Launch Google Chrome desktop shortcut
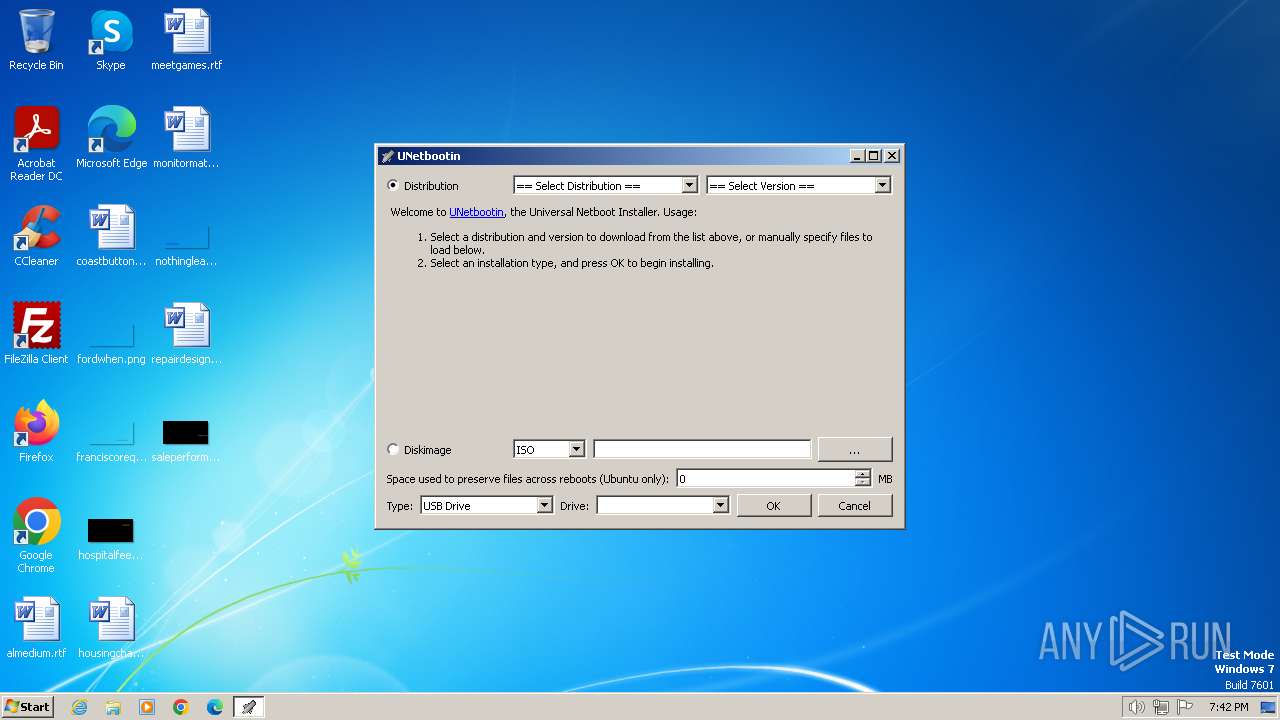Image resolution: width=1280 pixels, height=720 pixels. pos(36,536)
